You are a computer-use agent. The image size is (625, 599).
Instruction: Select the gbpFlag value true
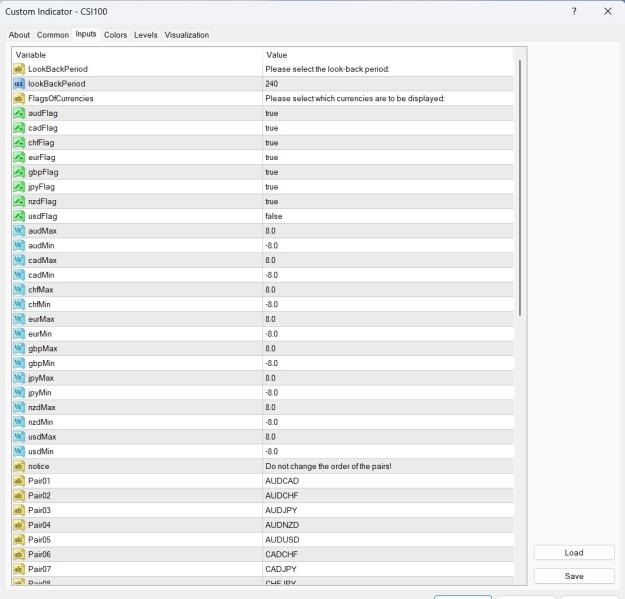point(272,173)
